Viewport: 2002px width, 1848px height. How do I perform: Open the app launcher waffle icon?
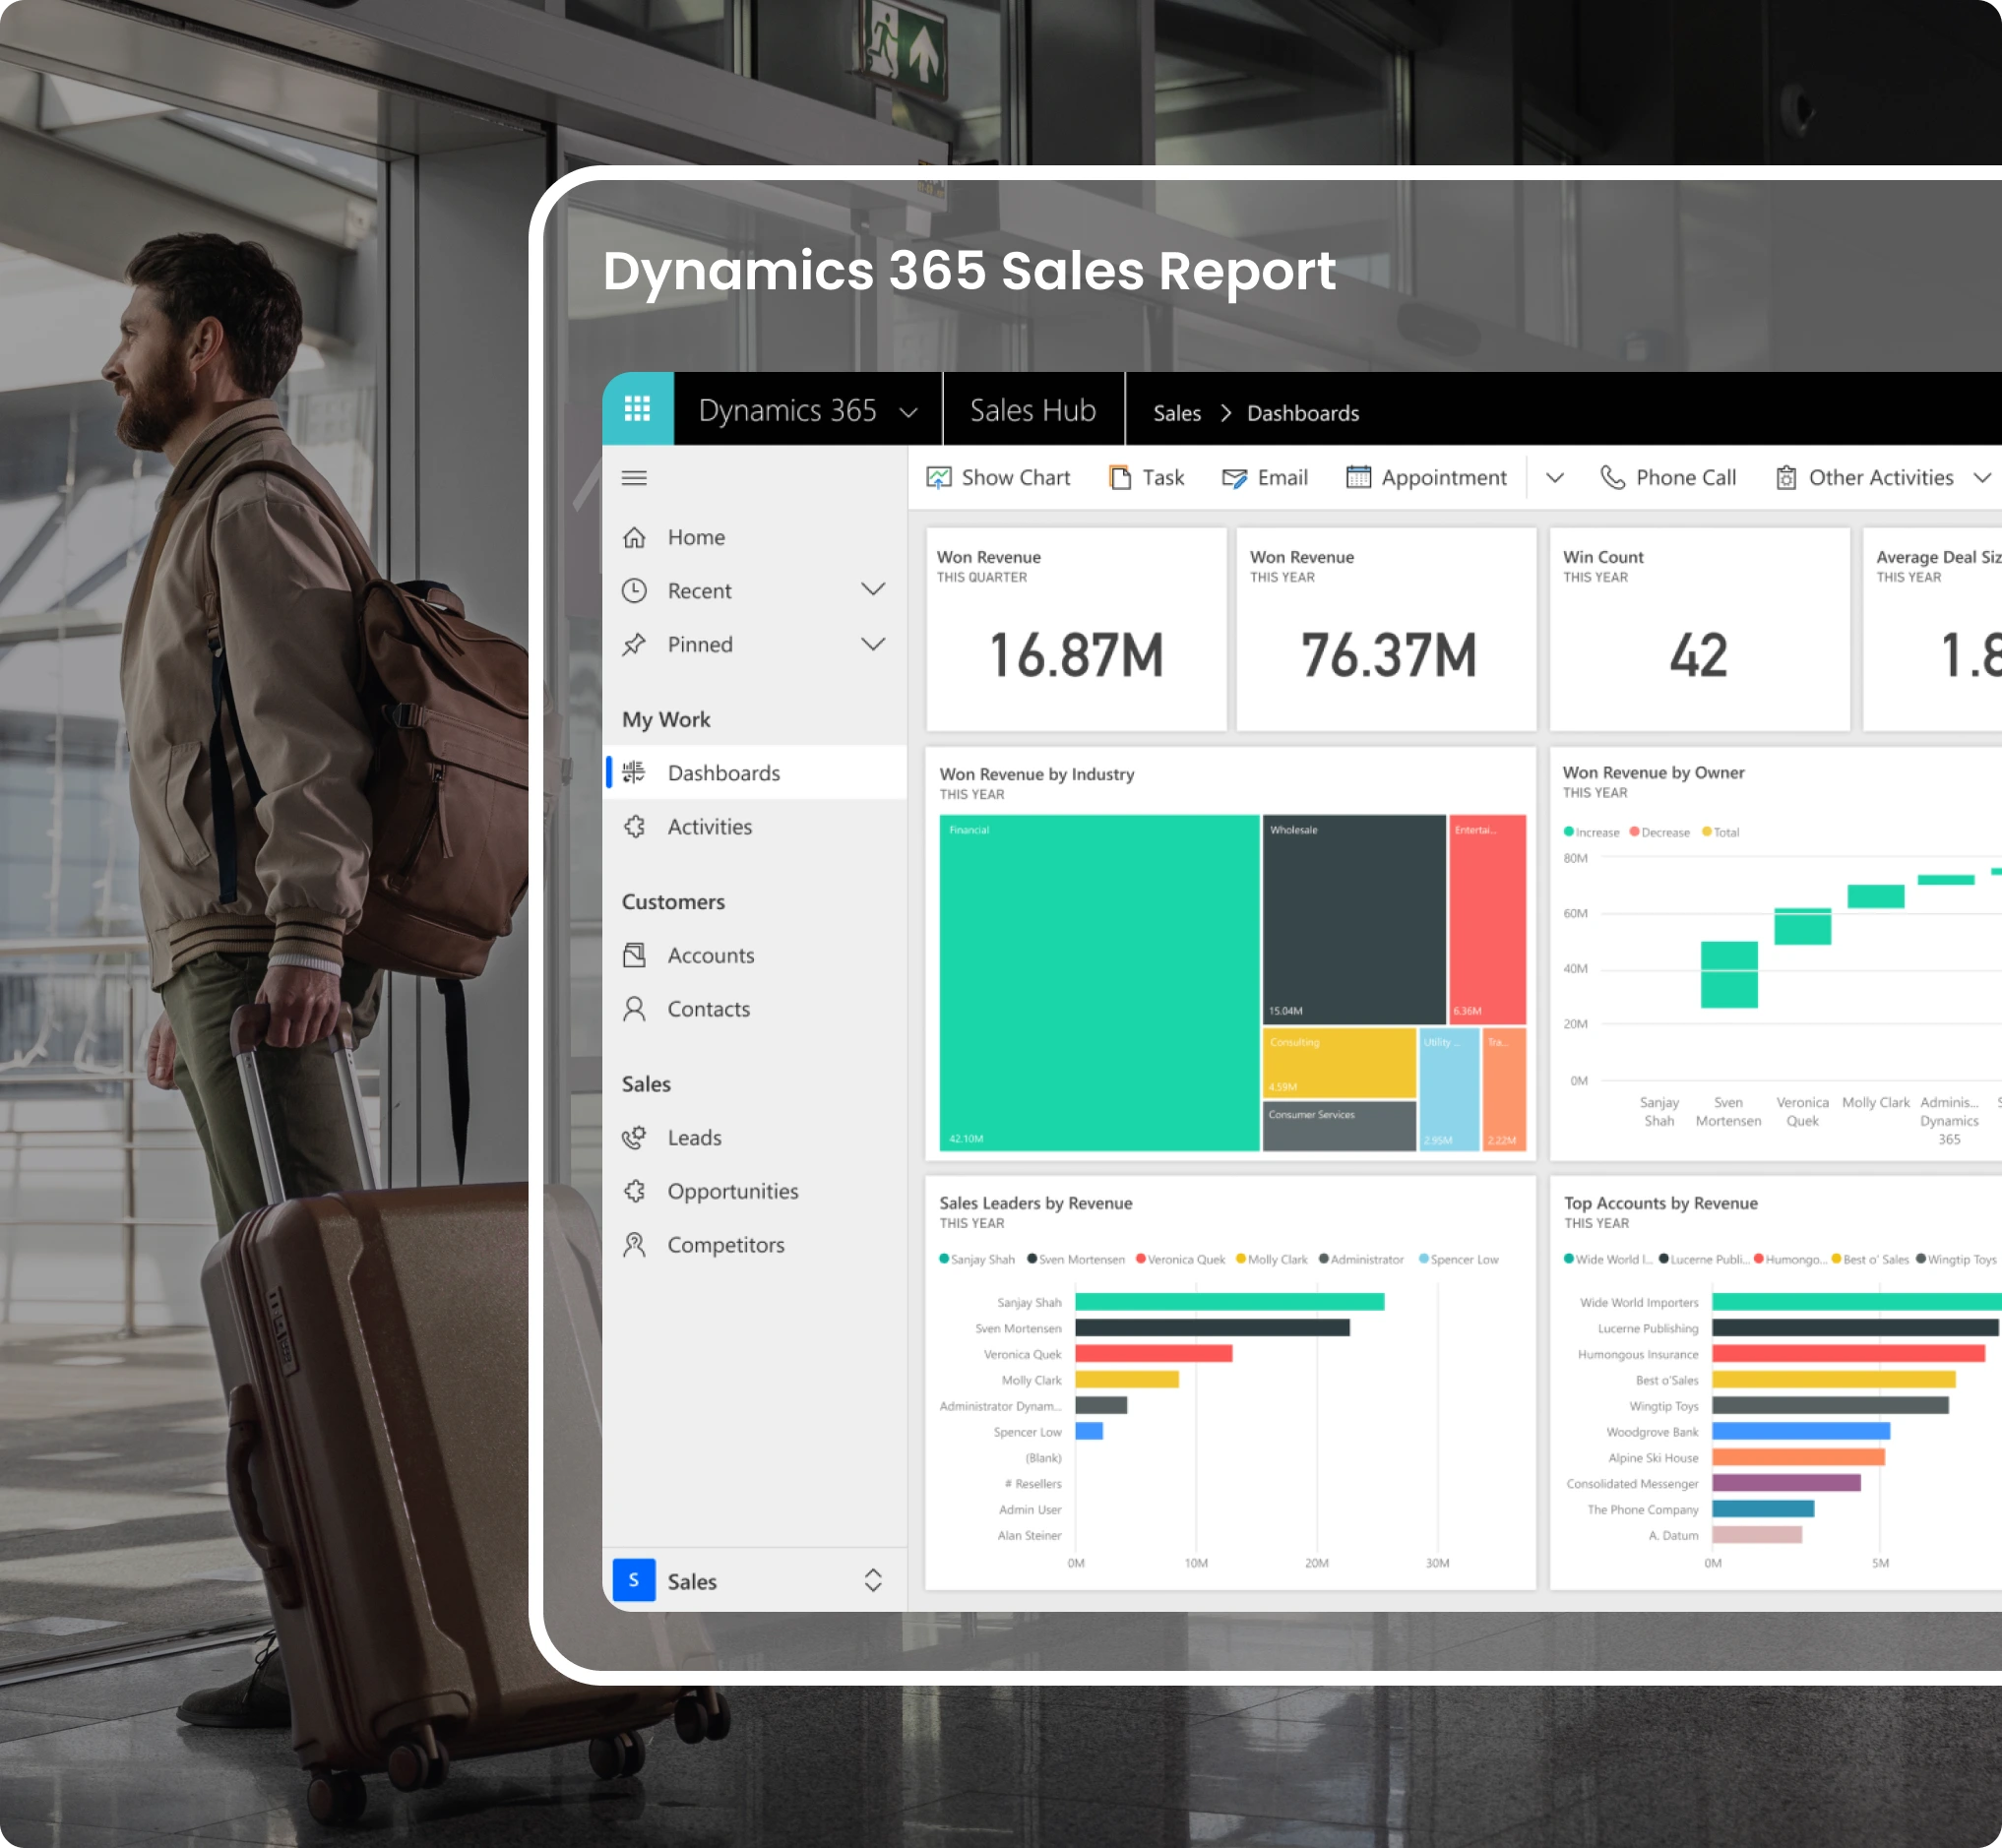(x=637, y=409)
